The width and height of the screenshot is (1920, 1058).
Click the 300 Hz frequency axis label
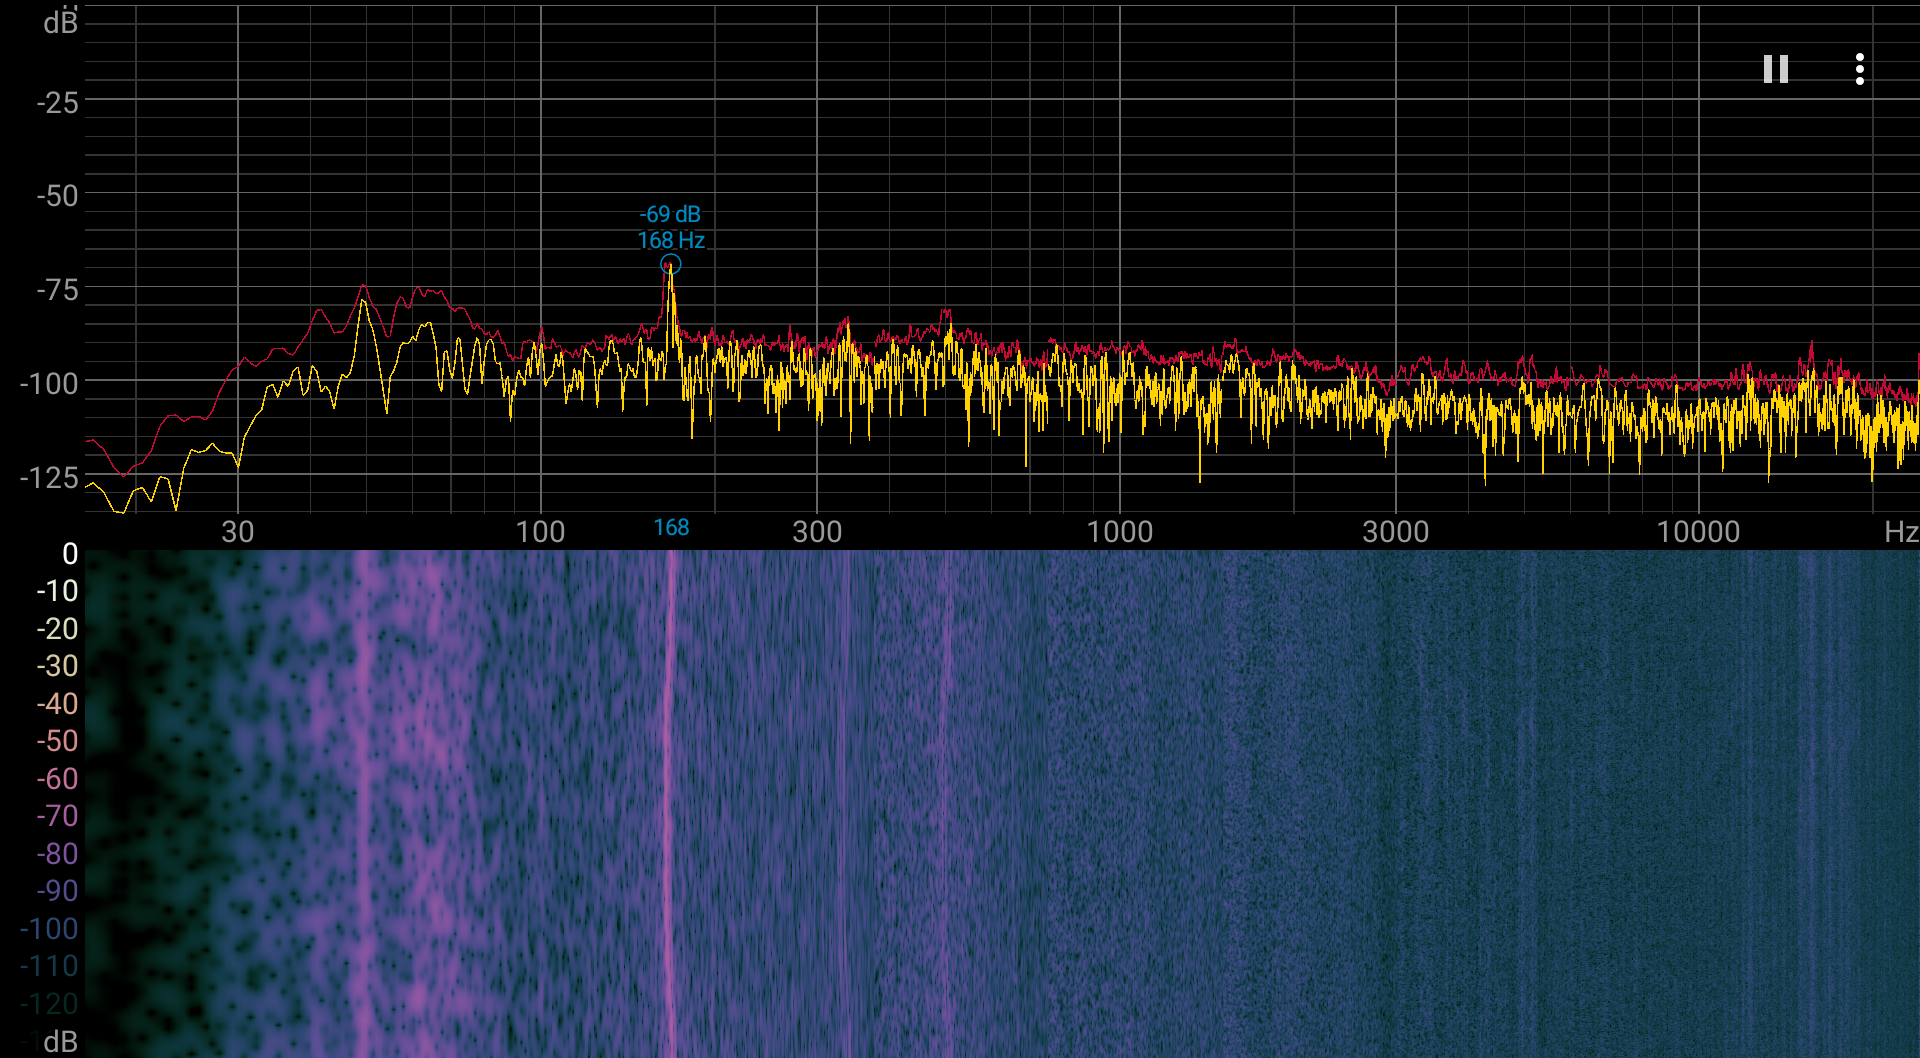(x=817, y=531)
